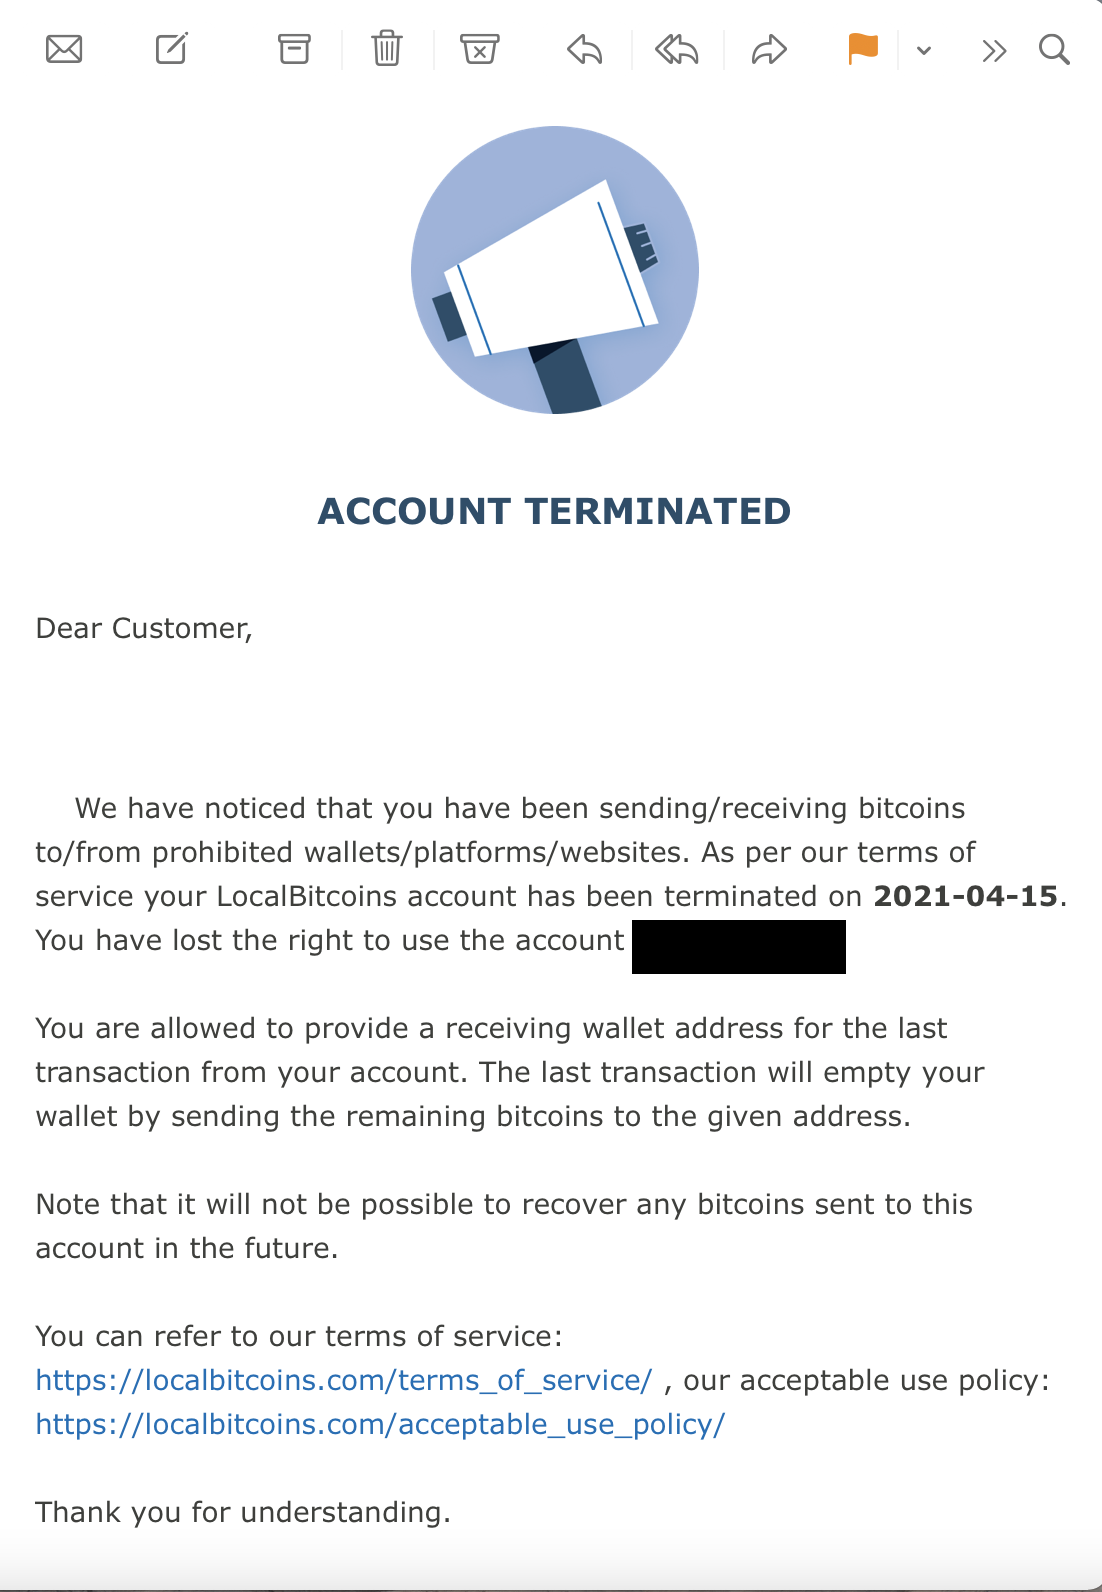The image size is (1102, 1592).
Task: Archive this email
Action: click(x=294, y=49)
